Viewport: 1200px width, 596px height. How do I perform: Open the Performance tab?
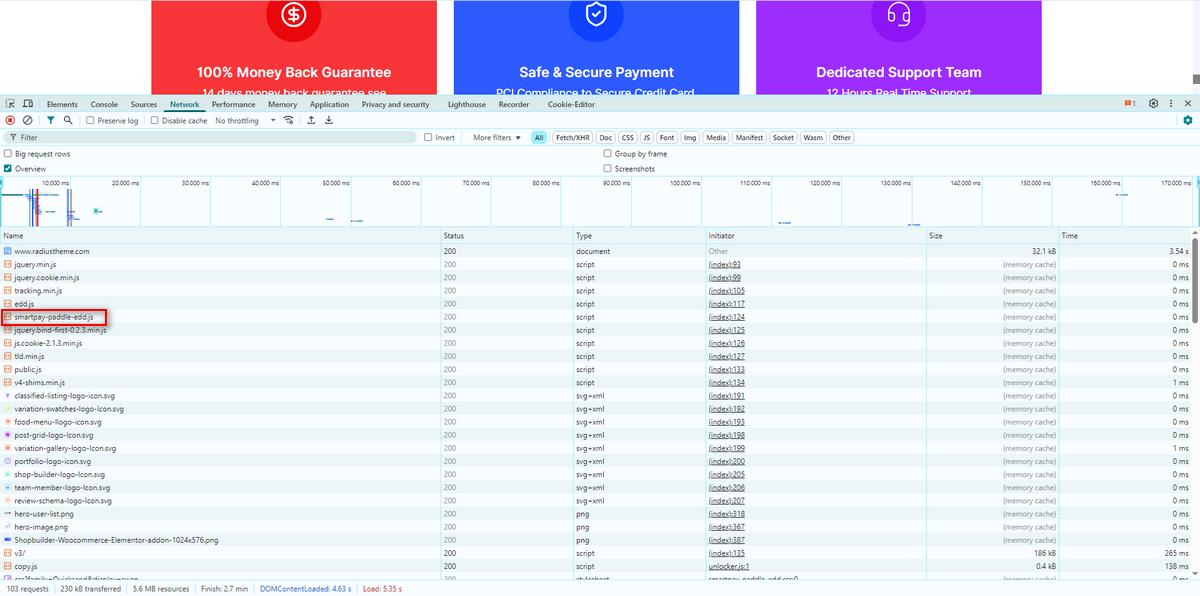(233, 104)
